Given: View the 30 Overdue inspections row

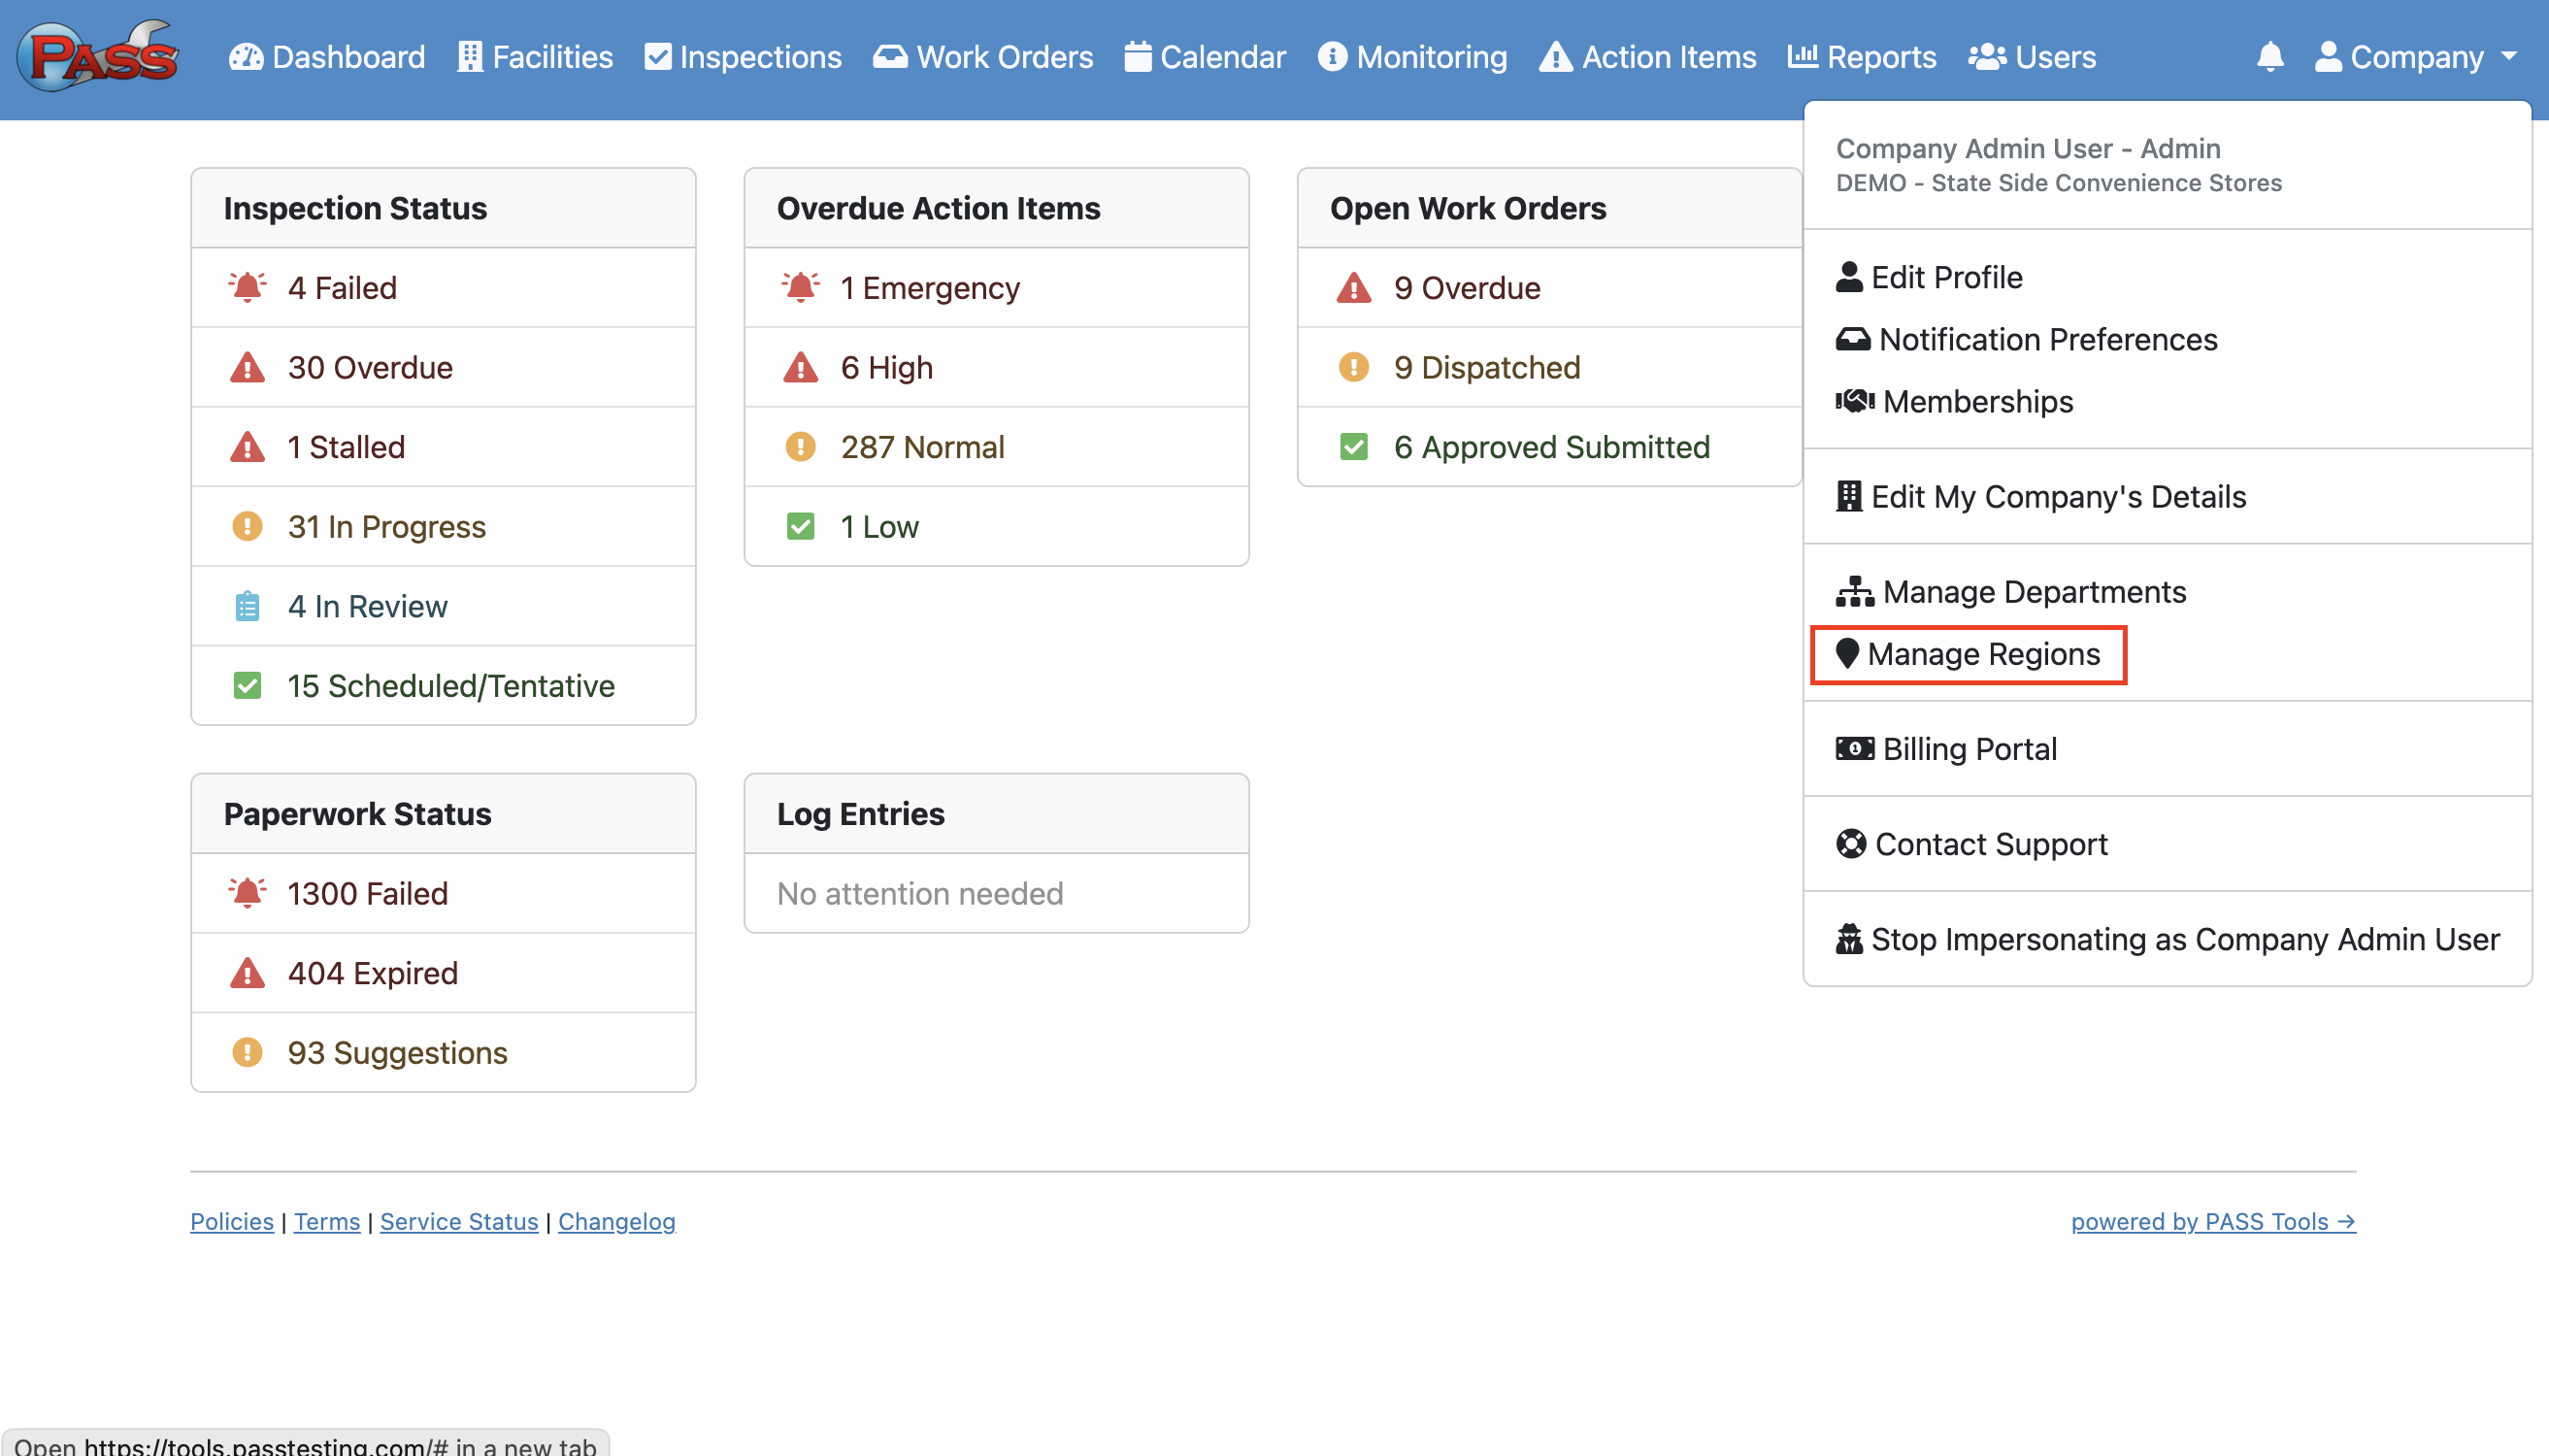Looking at the screenshot, I should (370, 367).
